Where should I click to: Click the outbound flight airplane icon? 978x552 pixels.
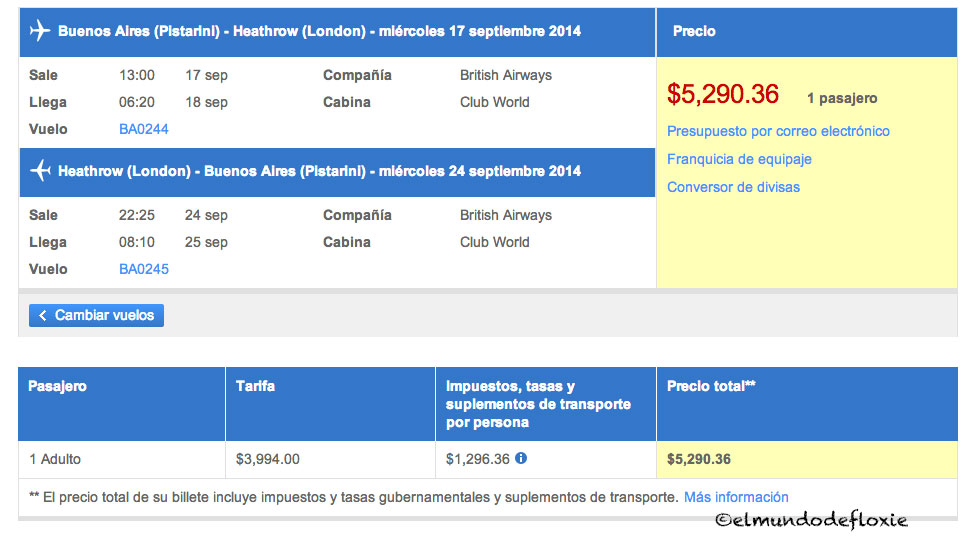40,31
